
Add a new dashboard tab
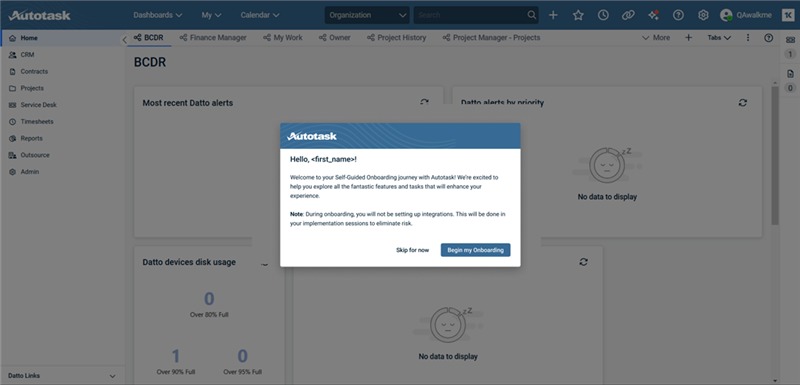pyautogui.click(x=688, y=38)
